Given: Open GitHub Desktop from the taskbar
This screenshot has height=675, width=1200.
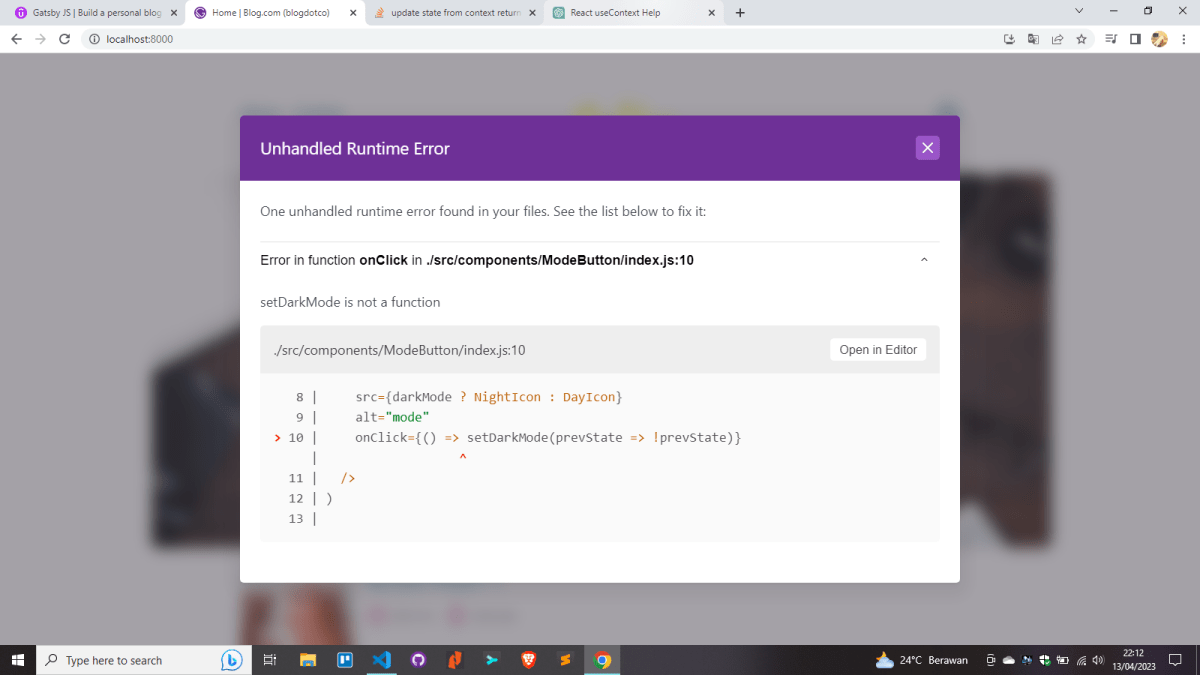Looking at the screenshot, I should [x=418, y=660].
